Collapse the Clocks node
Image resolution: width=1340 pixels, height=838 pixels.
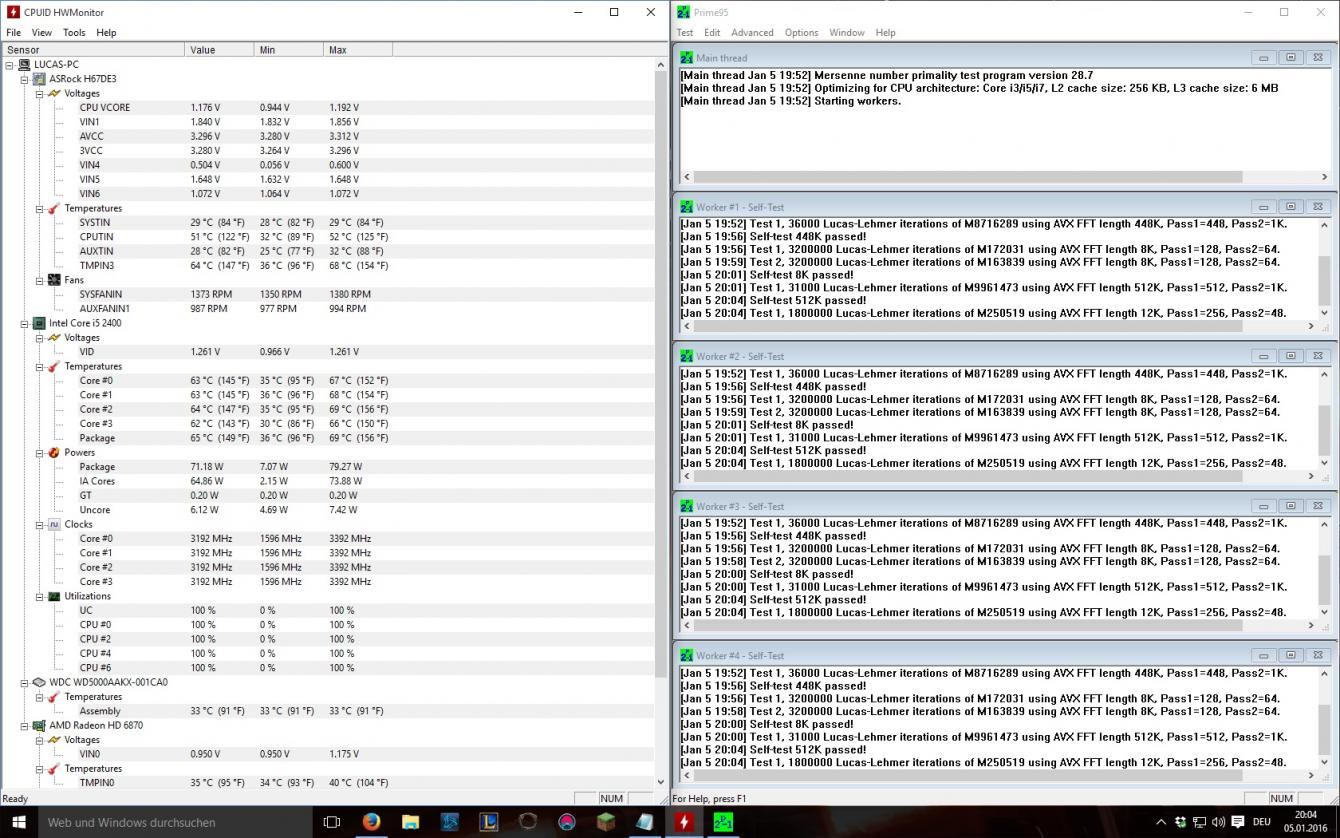(x=40, y=524)
